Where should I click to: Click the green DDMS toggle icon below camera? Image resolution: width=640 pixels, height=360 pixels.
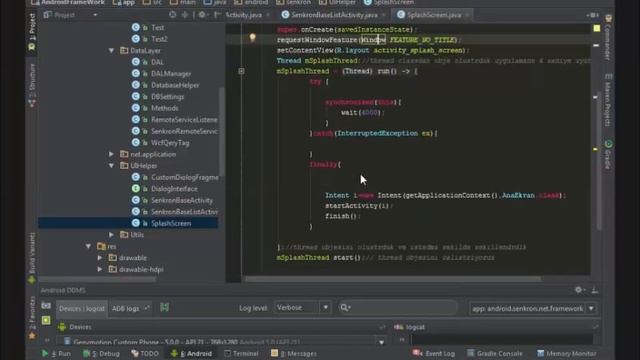pos(46,320)
